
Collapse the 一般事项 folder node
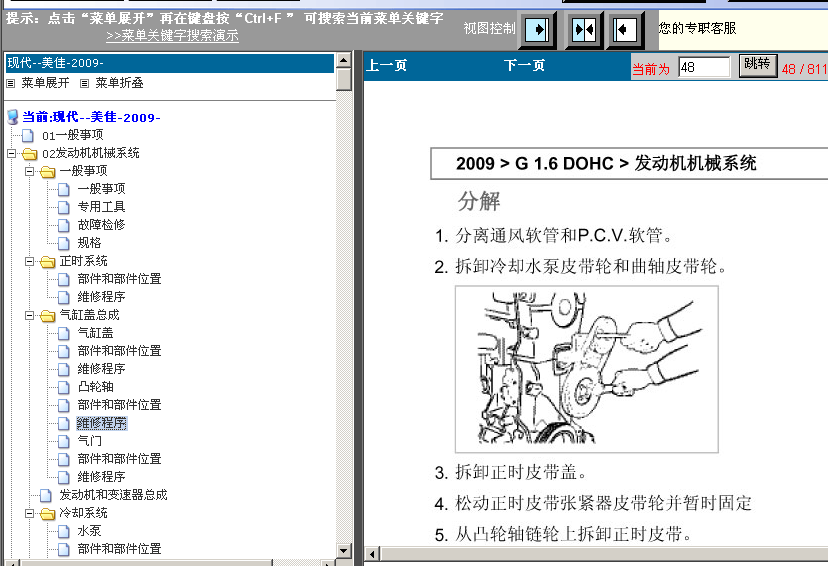(30, 171)
